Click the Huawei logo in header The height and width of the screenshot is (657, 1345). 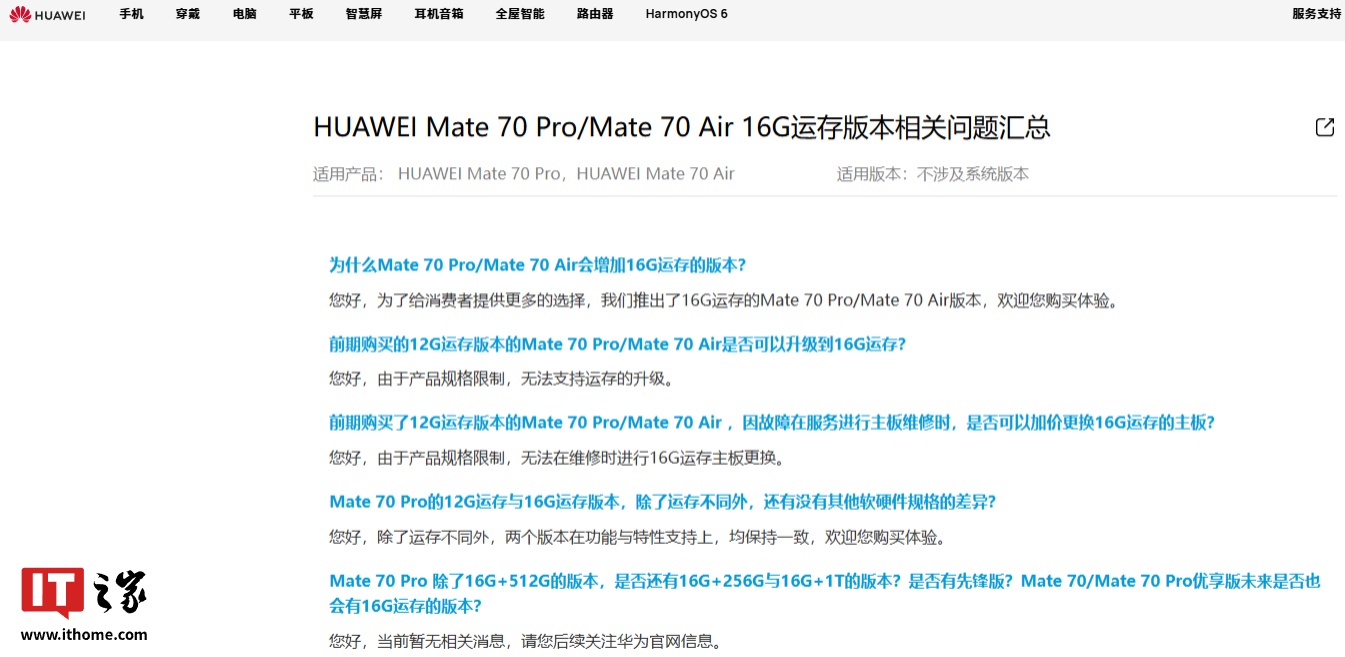click(48, 14)
